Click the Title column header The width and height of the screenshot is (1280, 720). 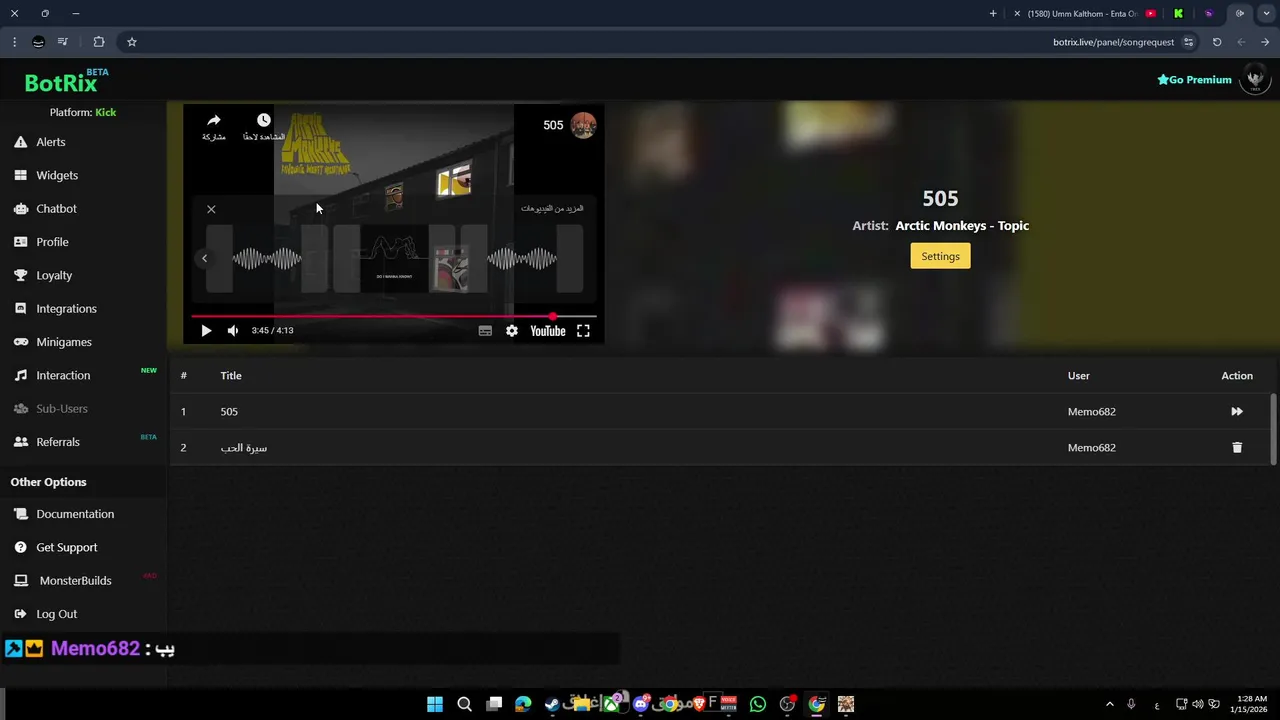[231, 376]
